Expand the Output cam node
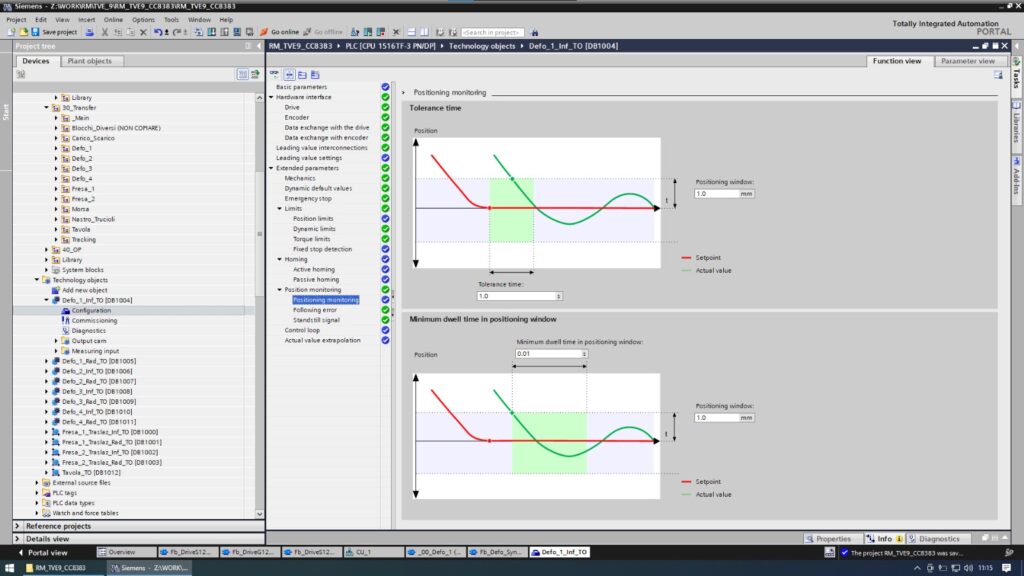The width and height of the screenshot is (1024, 576). click(x=56, y=341)
